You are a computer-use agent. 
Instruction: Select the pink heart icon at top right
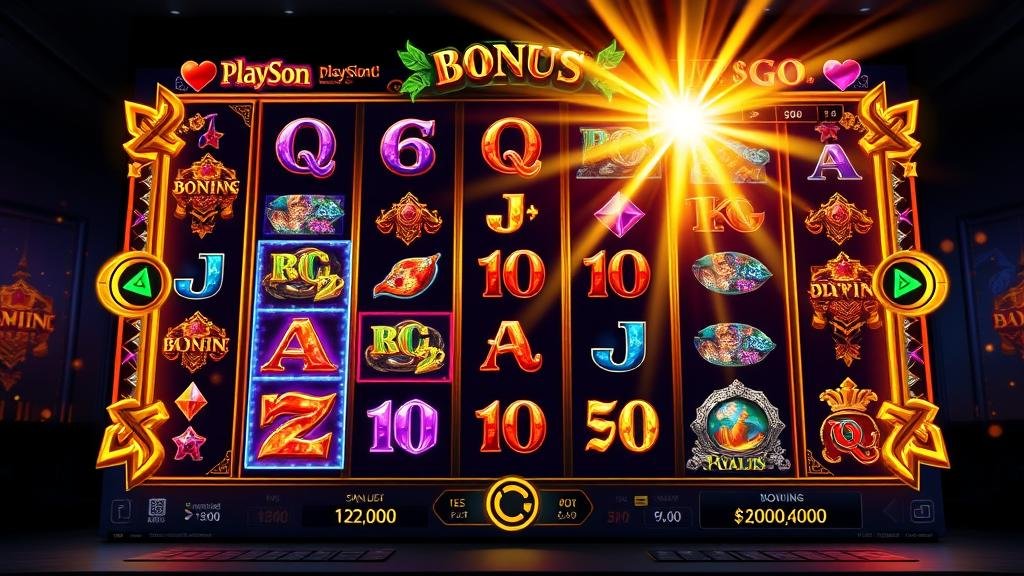click(842, 73)
